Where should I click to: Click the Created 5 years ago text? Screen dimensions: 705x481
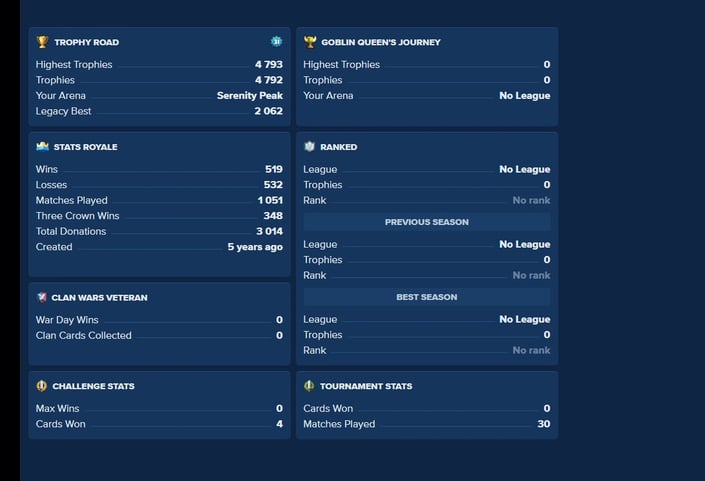[x=255, y=247]
